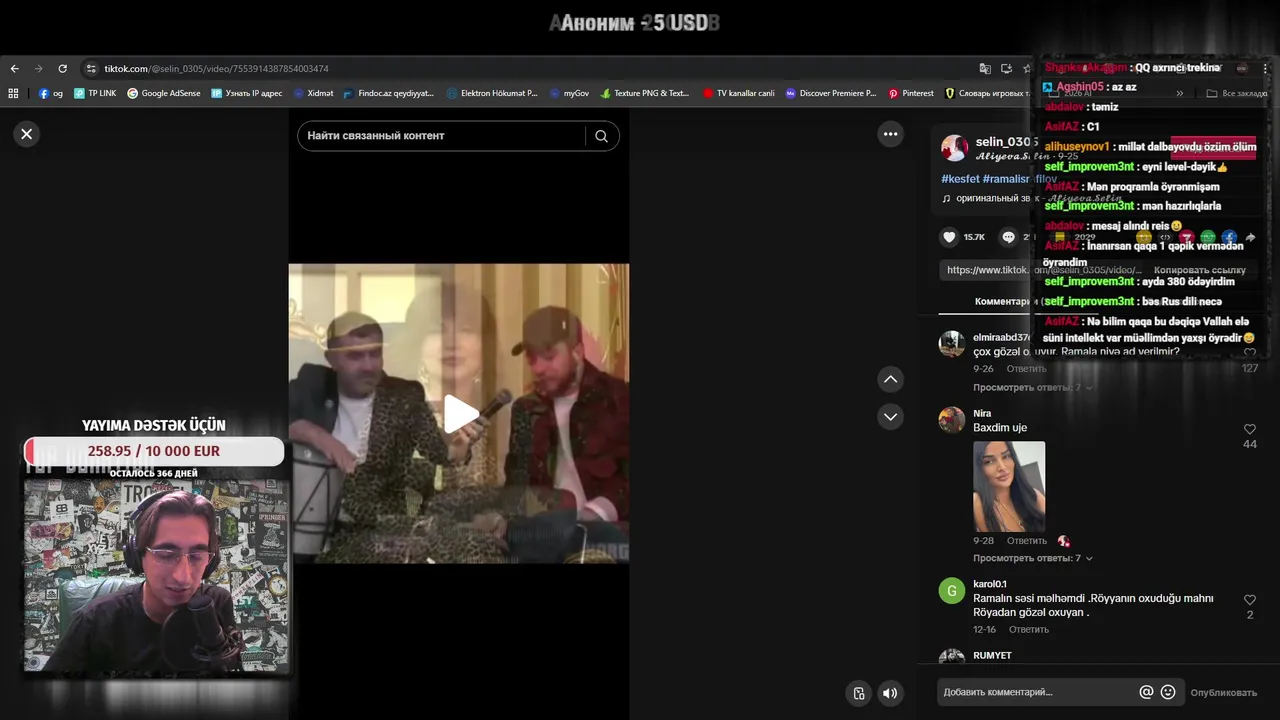Click the 258.95 / 10 000 EUR donation bar
The width and height of the screenshot is (1280, 720).
[154, 451]
